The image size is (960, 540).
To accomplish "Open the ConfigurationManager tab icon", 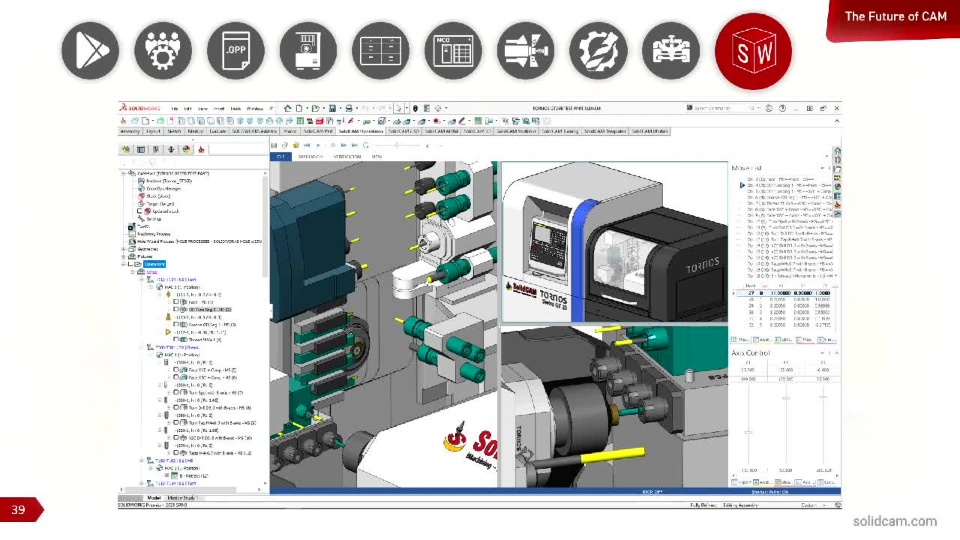I will (156, 149).
